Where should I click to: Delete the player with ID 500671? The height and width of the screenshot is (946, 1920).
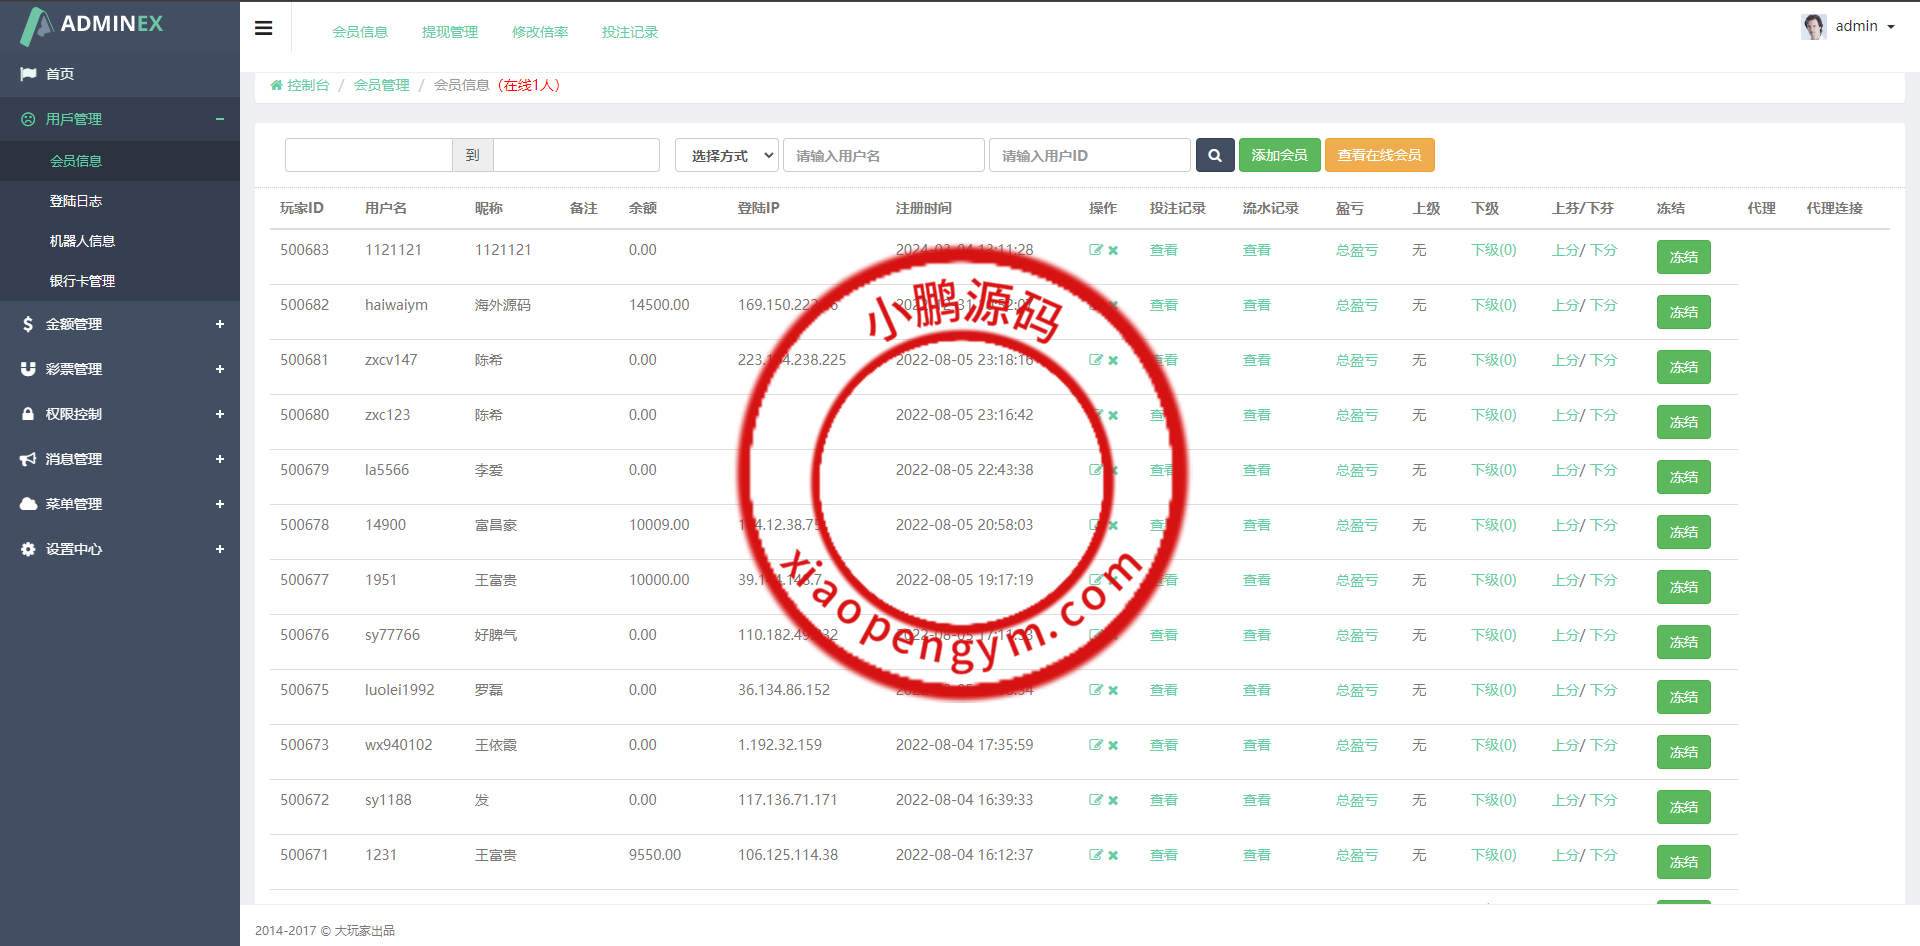coord(1113,856)
